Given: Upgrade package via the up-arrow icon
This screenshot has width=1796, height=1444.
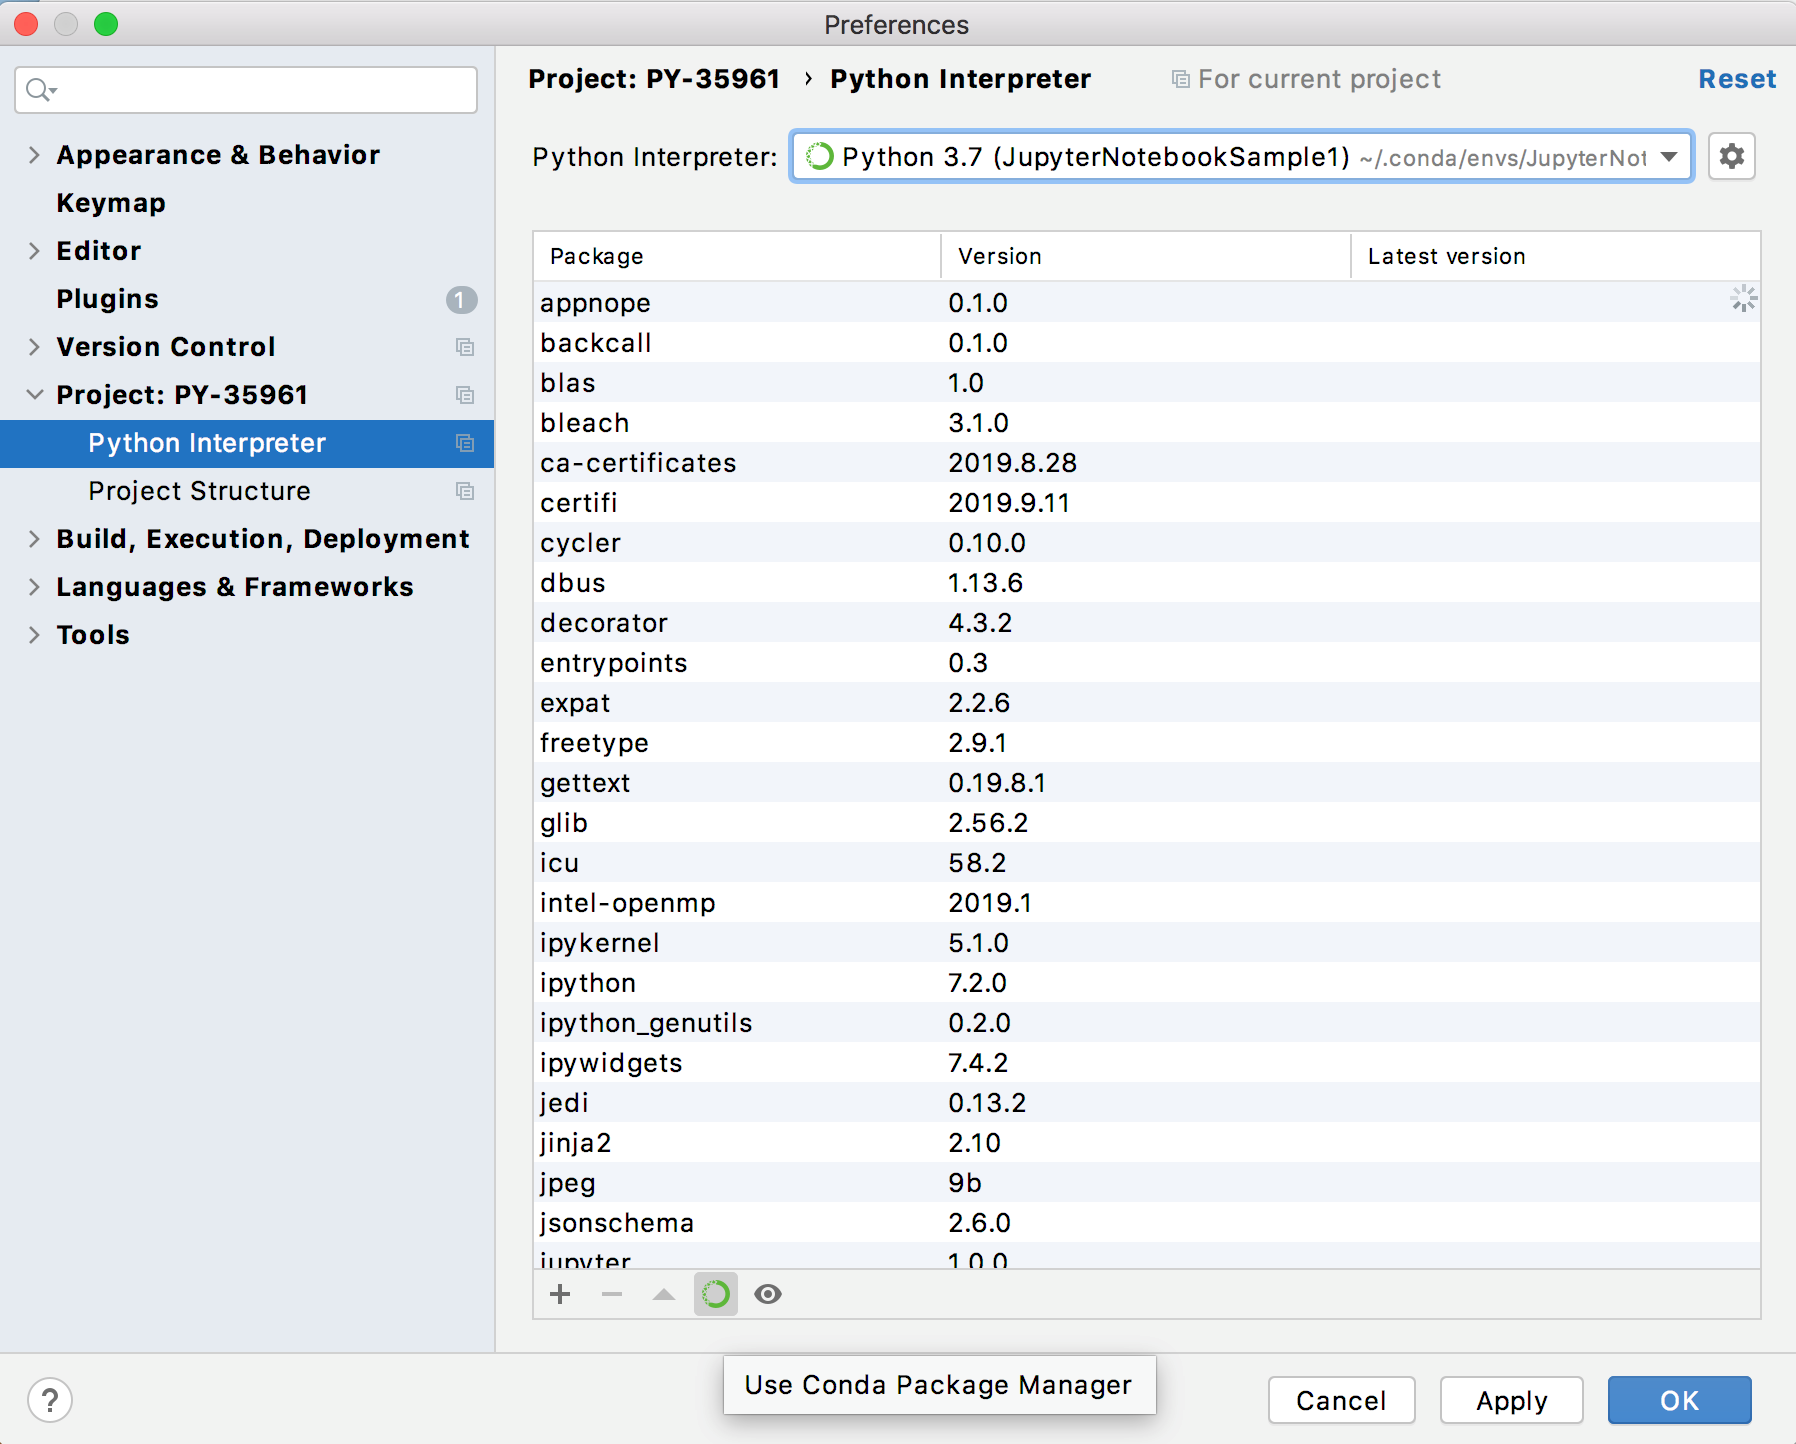Looking at the screenshot, I should [663, 1294].
